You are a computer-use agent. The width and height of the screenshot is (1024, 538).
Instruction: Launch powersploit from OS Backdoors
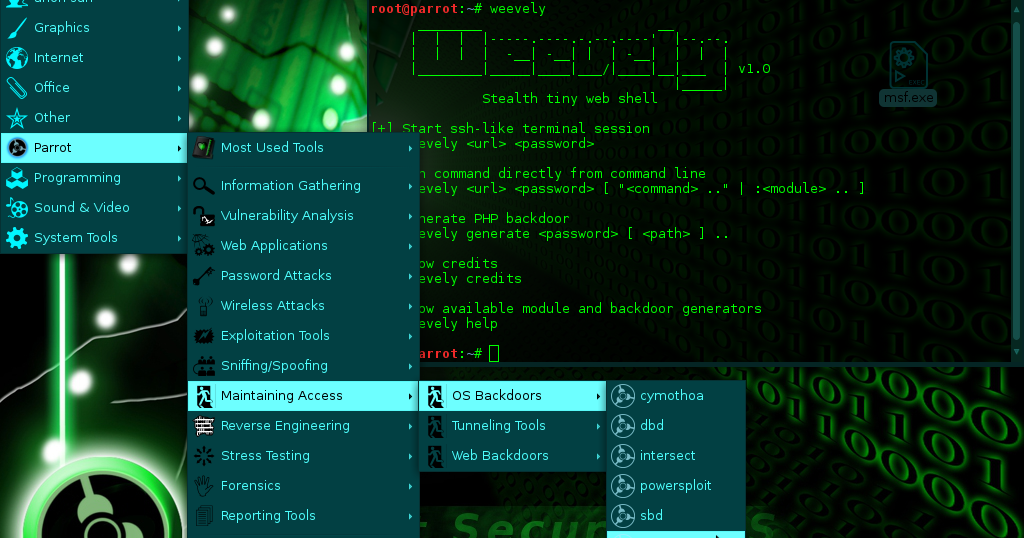(x=676, y=486)
